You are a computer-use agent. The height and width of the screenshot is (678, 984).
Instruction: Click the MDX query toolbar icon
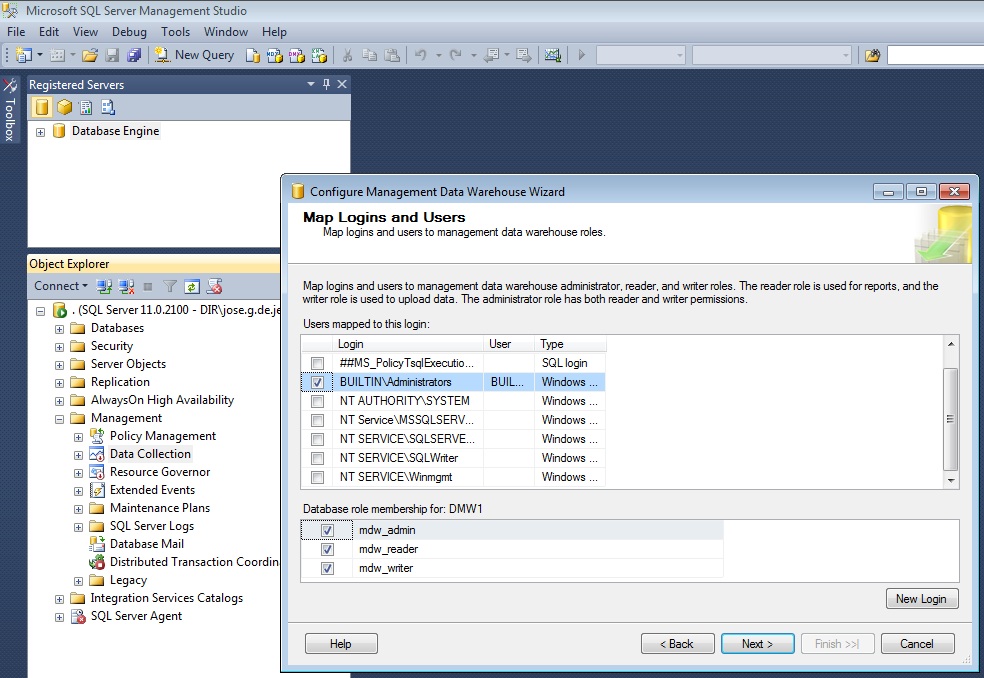pyautogui.click(x=274, y=55)
